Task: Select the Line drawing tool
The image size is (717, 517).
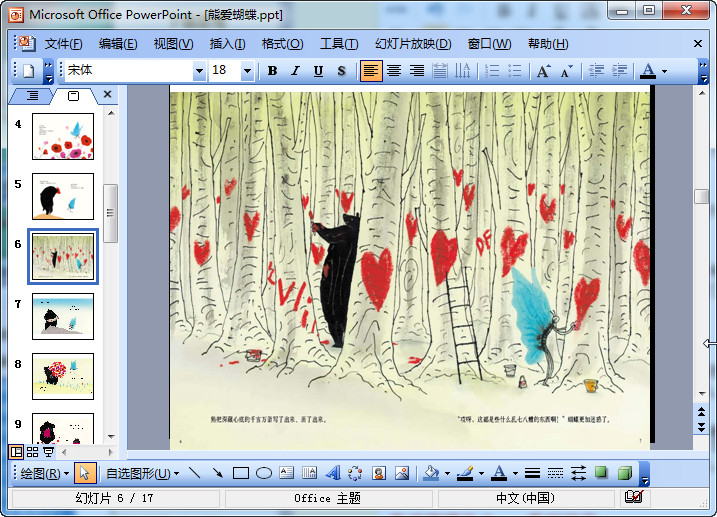Action: click(x=195, y=473)
